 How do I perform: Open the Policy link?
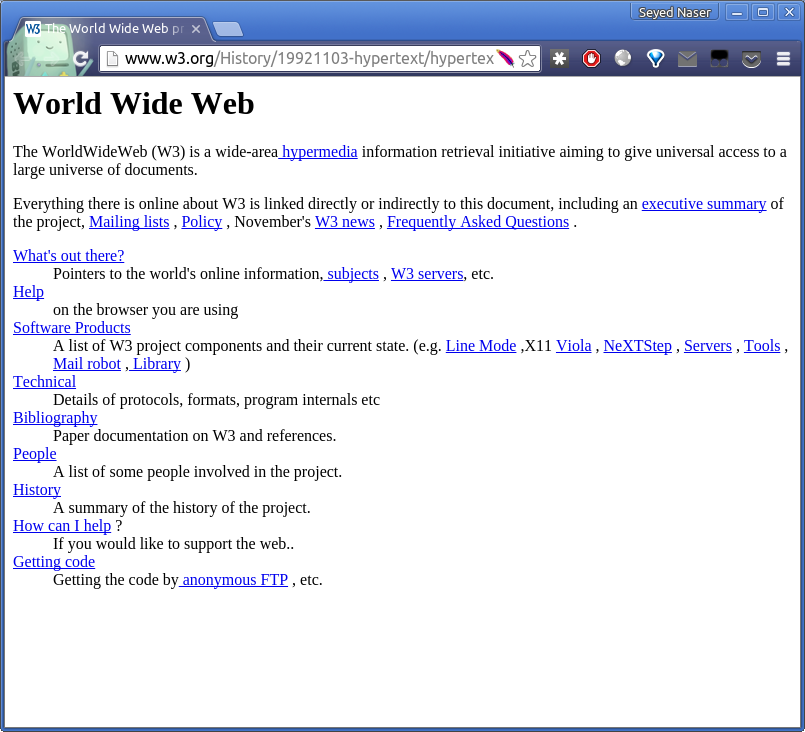click(x=202, y=222)
